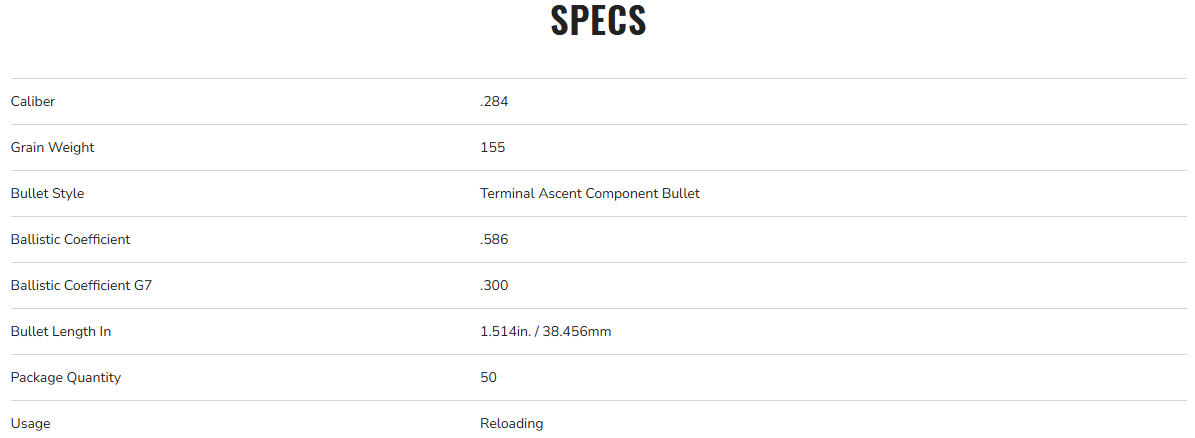Image resolution: width=1195 pixels, height=438 pixels.
Task: Click the Caliber label
Action: tap(33, 101)
